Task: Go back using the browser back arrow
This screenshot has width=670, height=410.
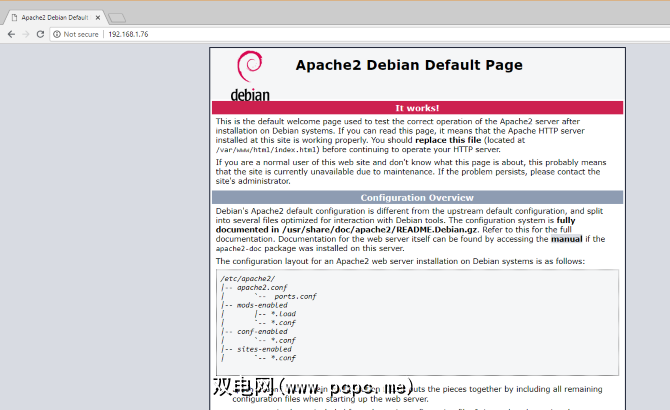Action: click(x=11, y=34)
